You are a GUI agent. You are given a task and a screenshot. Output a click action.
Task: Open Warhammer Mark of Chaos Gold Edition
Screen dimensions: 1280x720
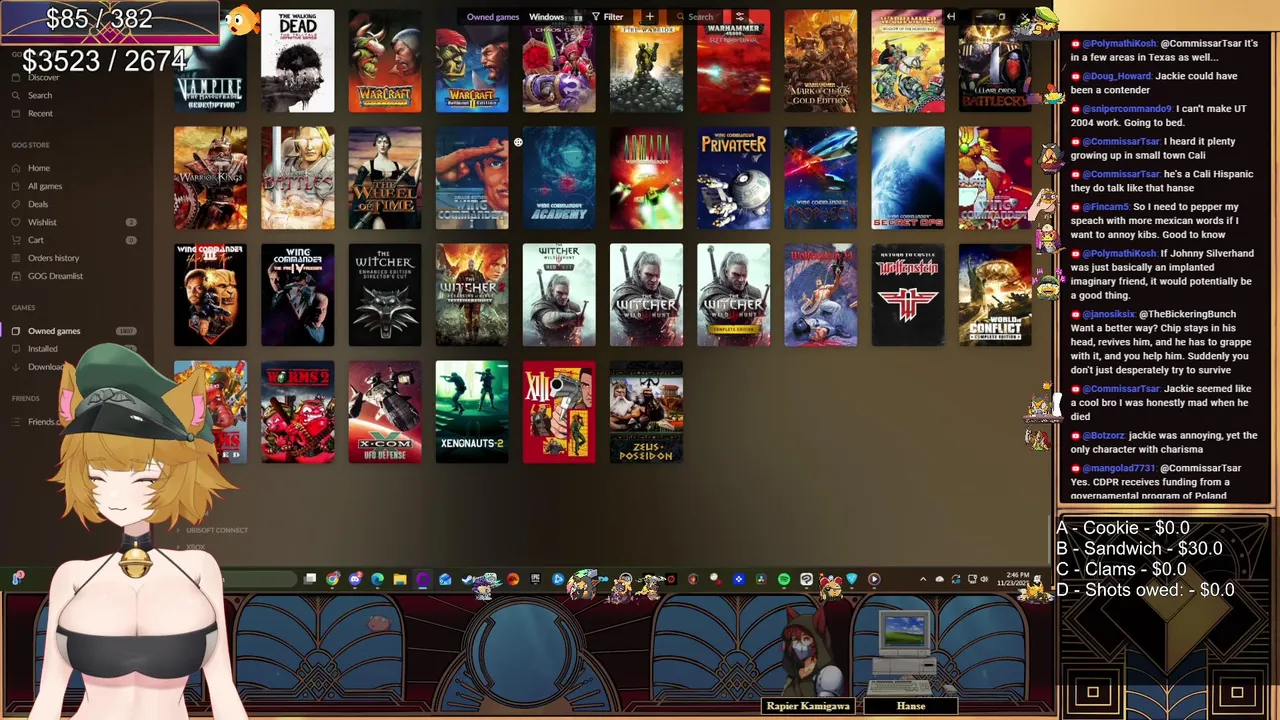(821, 61)
